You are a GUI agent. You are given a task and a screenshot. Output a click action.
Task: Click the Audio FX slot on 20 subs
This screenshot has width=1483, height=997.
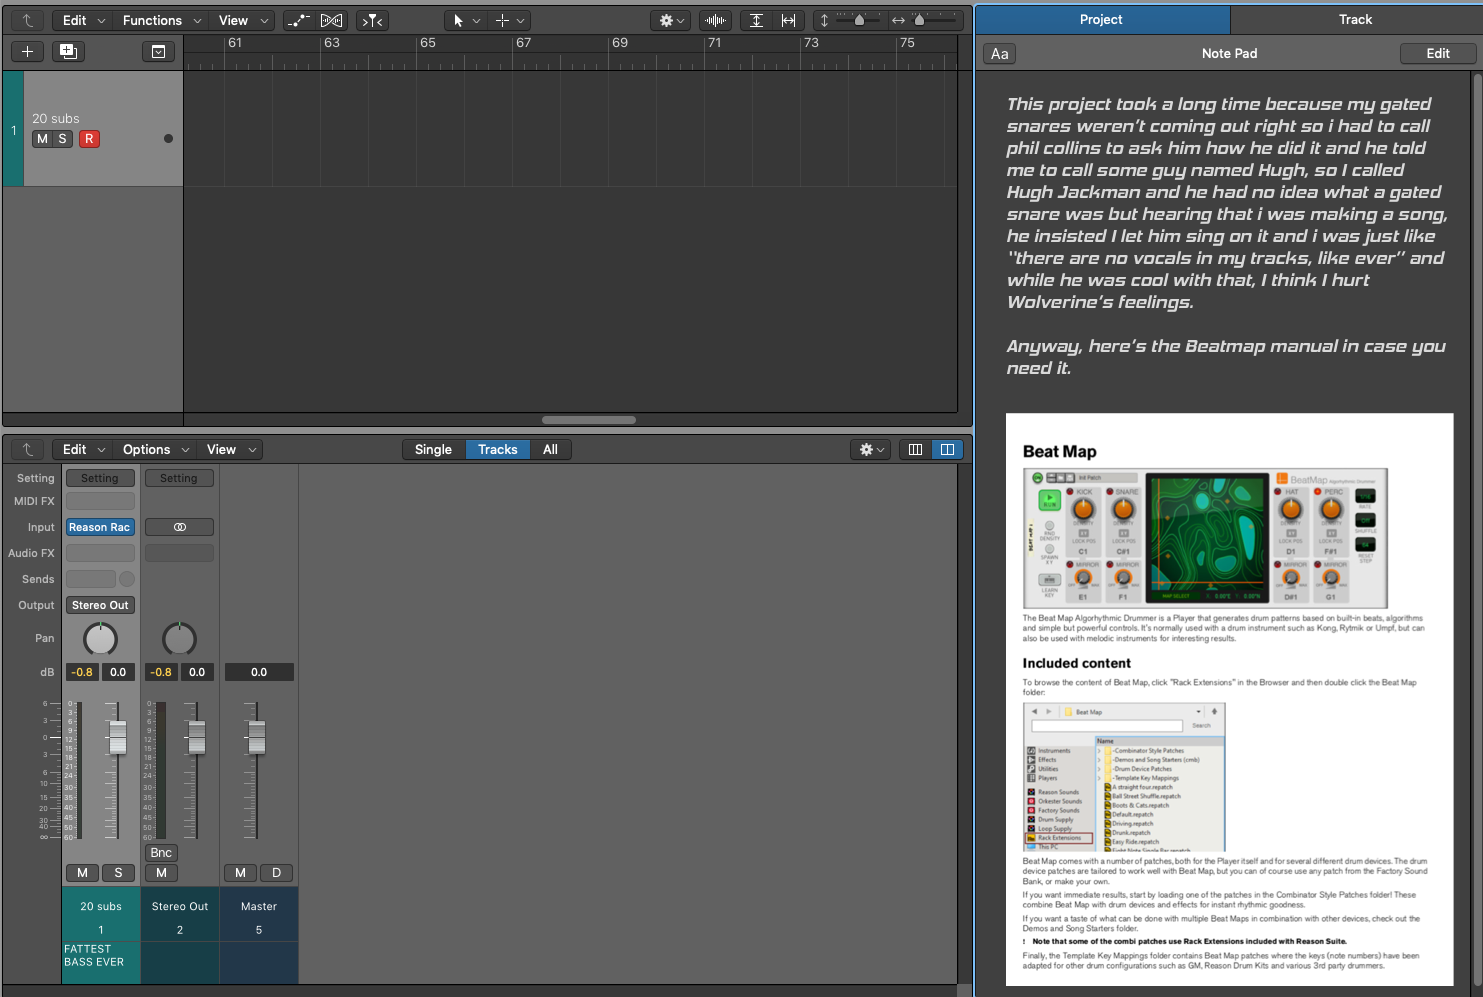(100, 553)
